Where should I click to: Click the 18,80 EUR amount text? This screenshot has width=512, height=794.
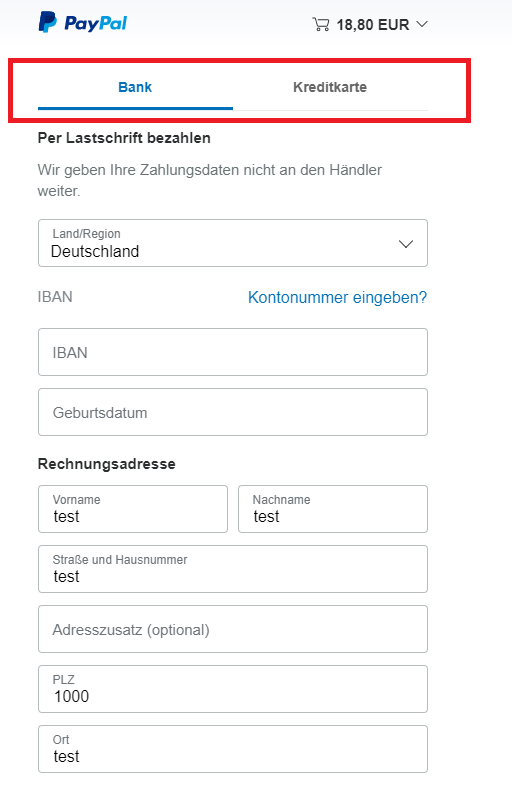coord(373,25)
